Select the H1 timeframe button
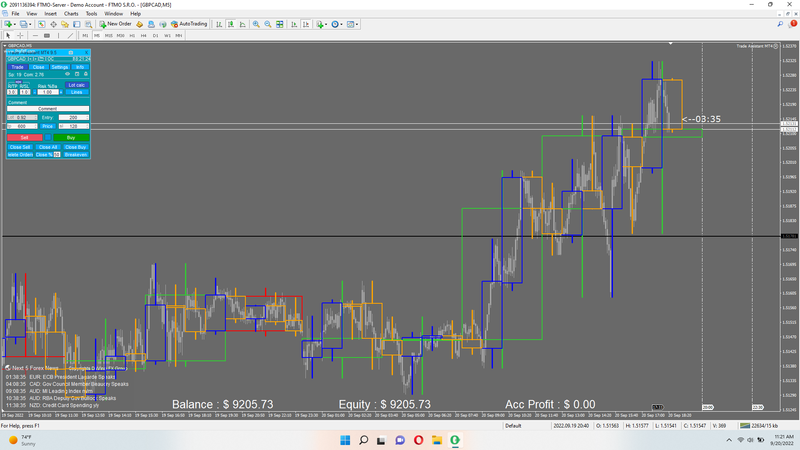This screenshot has height=450, width=800. pos(132,35)
